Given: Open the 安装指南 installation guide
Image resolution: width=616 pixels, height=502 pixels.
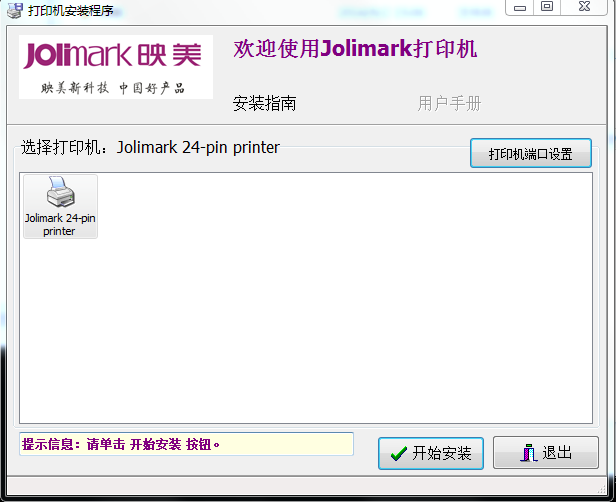Looking at the screenshot, I should click(x=264, y=103).
